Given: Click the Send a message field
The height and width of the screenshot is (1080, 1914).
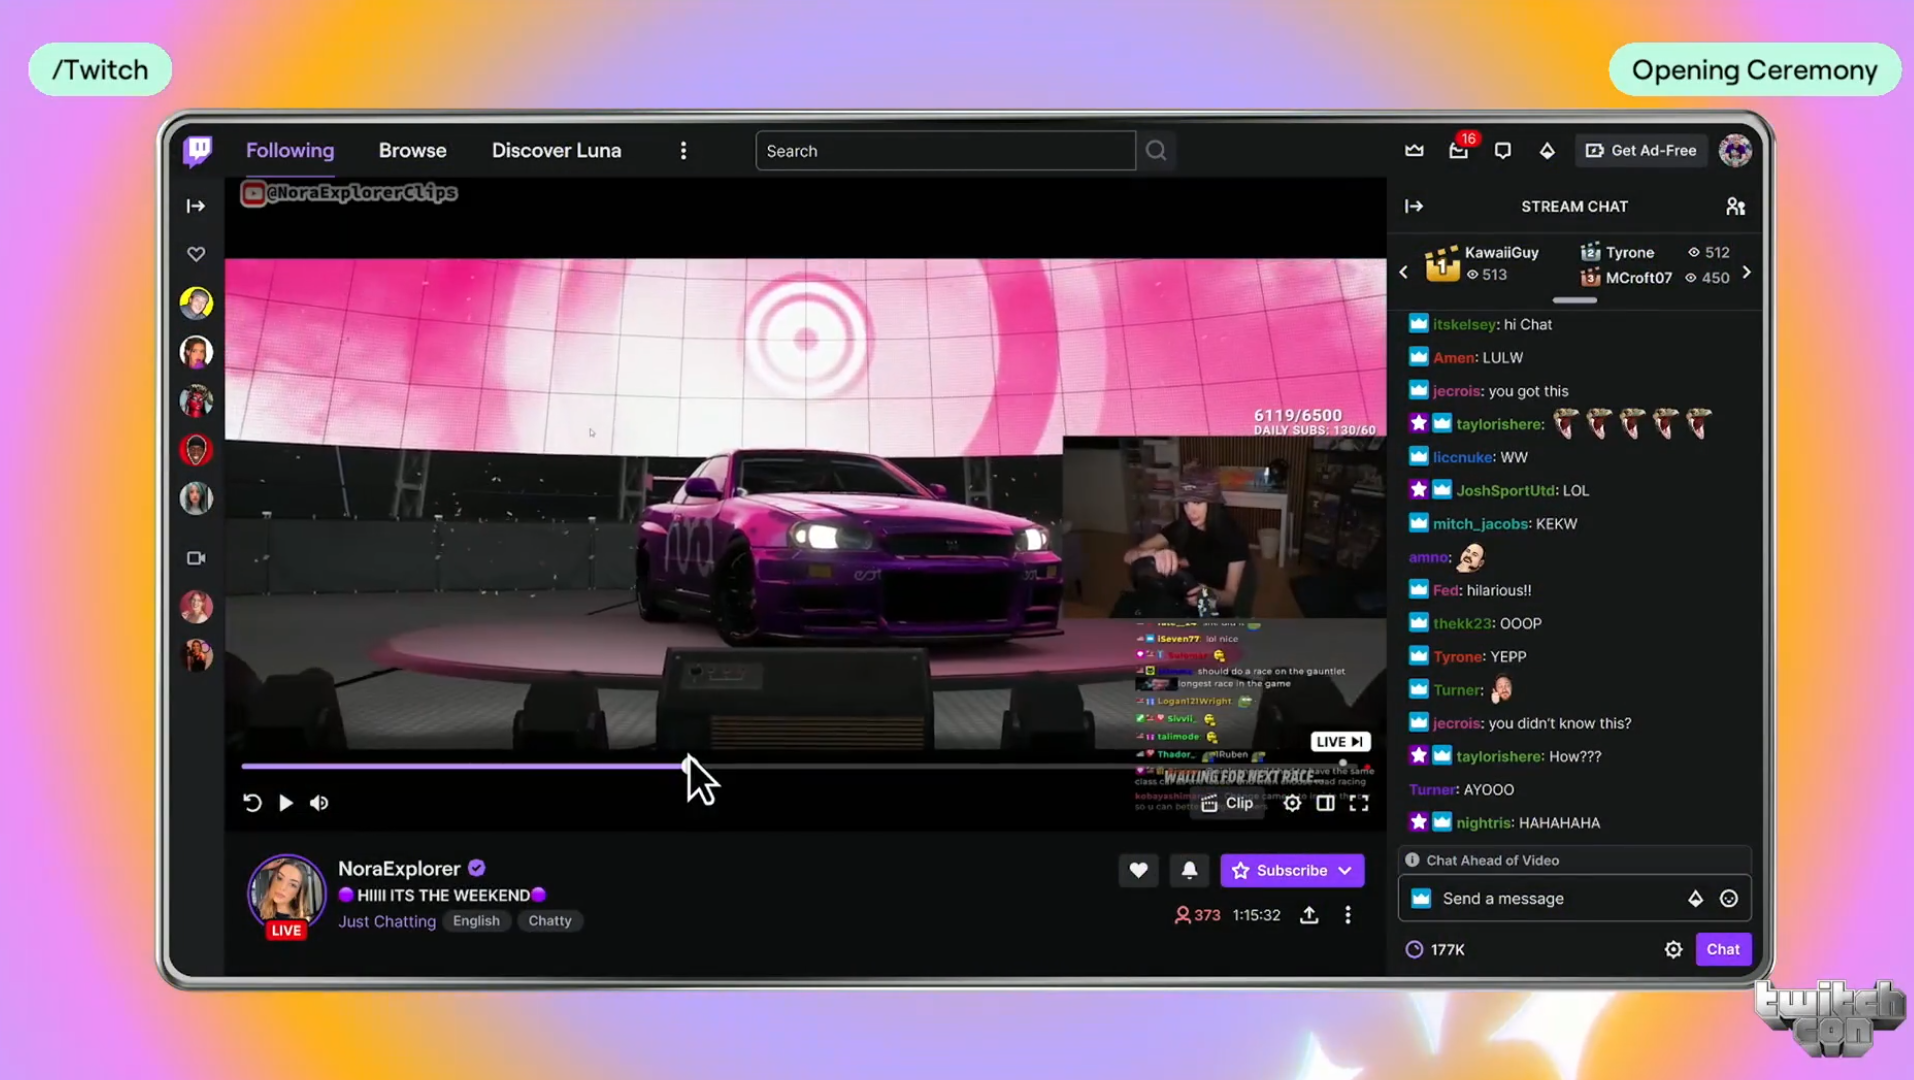Looking at the screenshot, I should tap(1556, 898).
